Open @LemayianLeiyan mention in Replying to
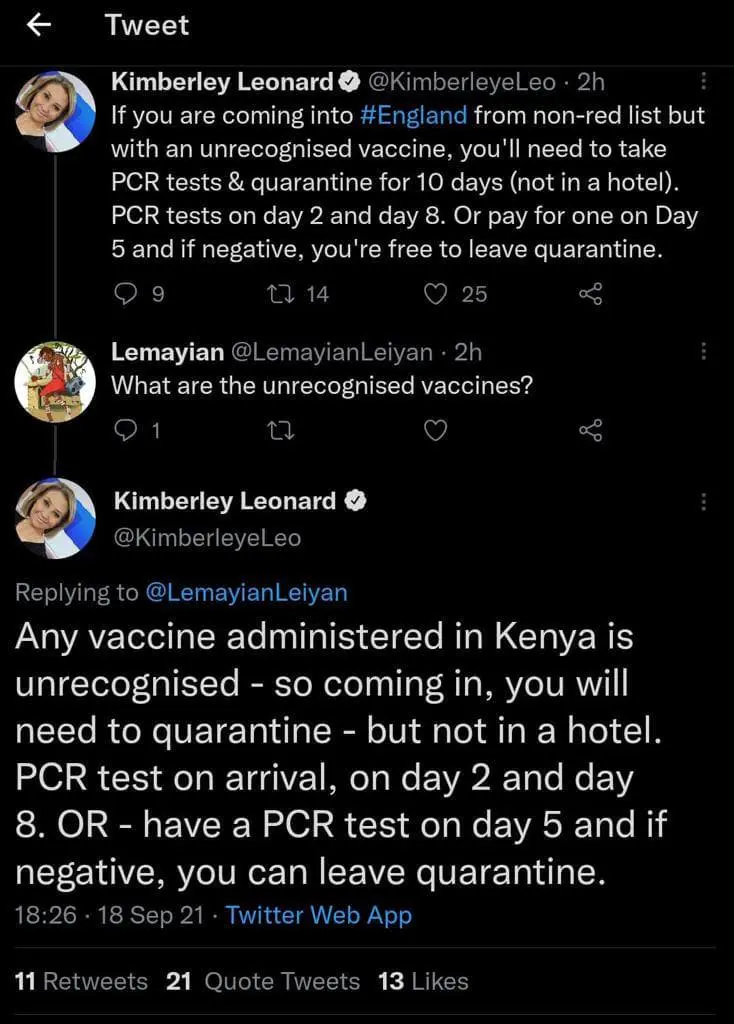The height and width of the screenshot is (1024, 734). pyautogui.click(x=246, y=592)
